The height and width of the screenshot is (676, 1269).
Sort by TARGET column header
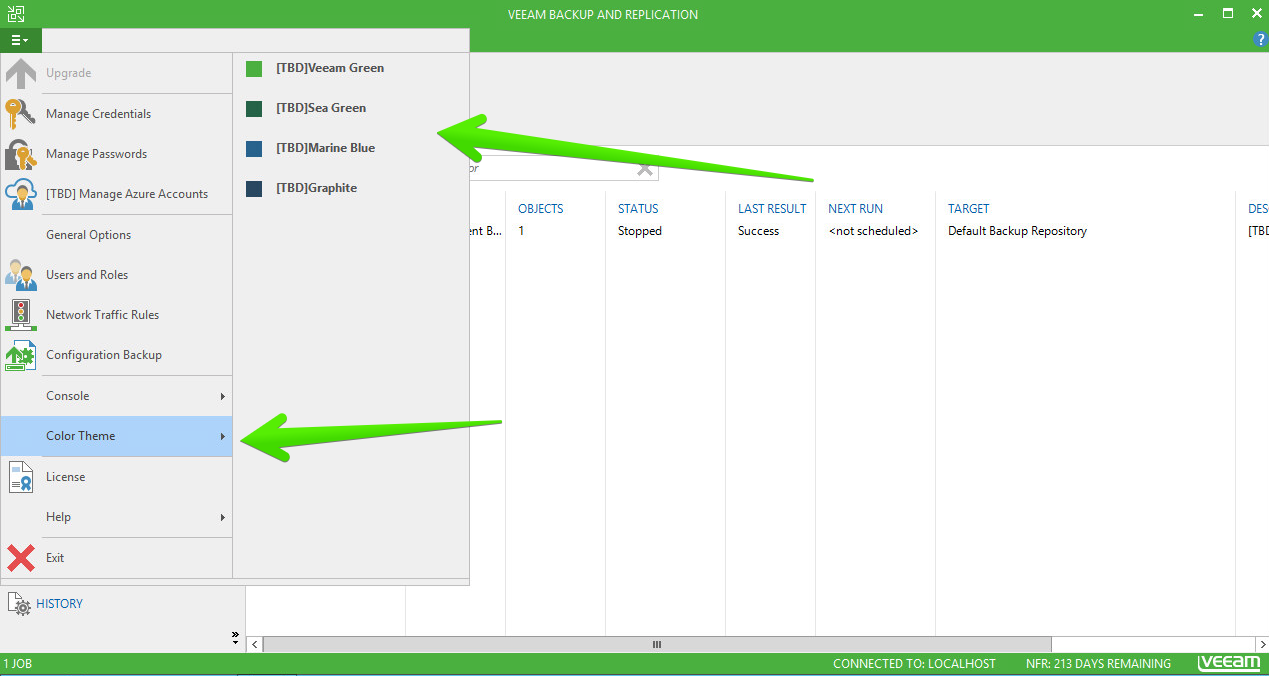coord(969,209)
